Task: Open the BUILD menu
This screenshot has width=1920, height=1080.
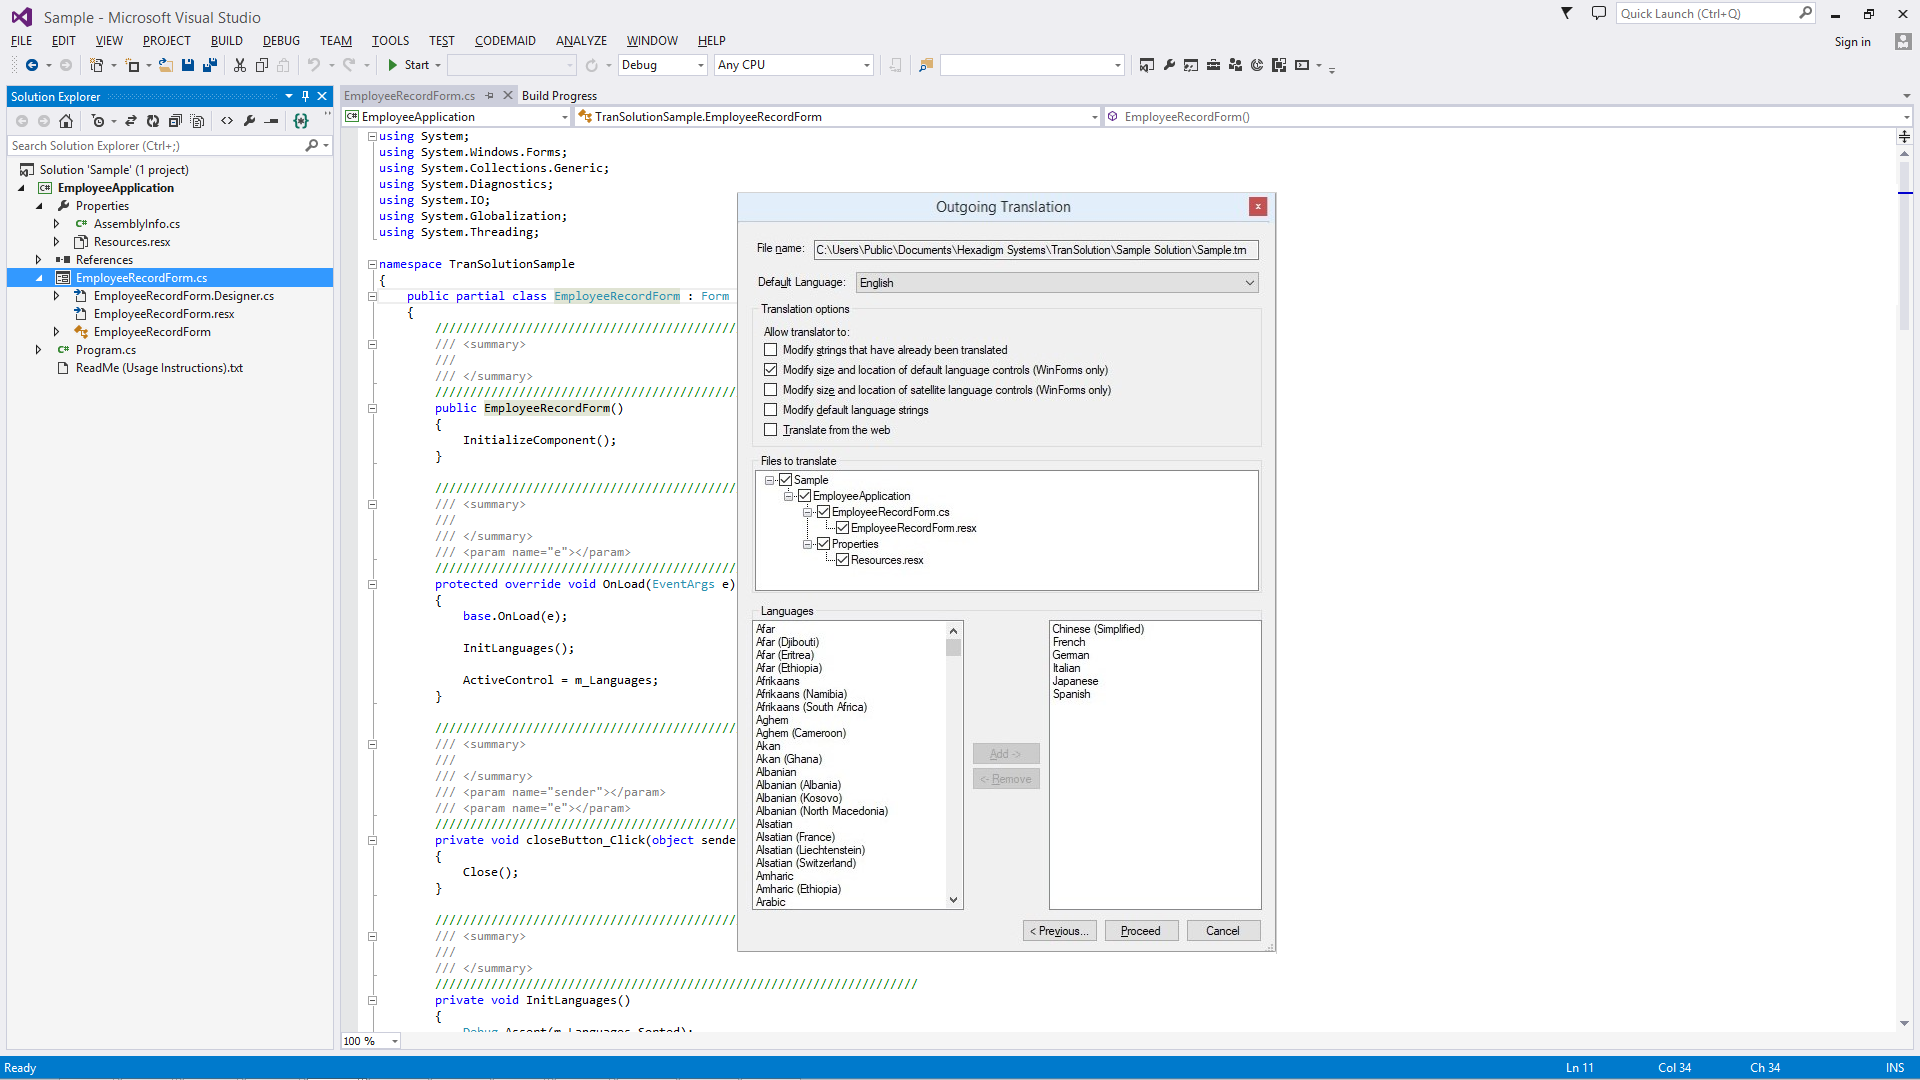Action: coord(226,41)
